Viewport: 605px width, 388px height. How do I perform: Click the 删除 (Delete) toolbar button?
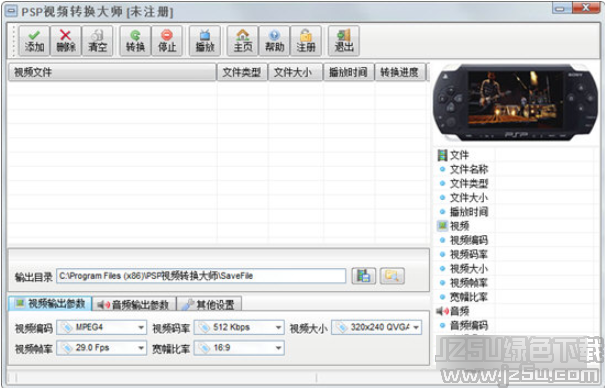point(66,41)
